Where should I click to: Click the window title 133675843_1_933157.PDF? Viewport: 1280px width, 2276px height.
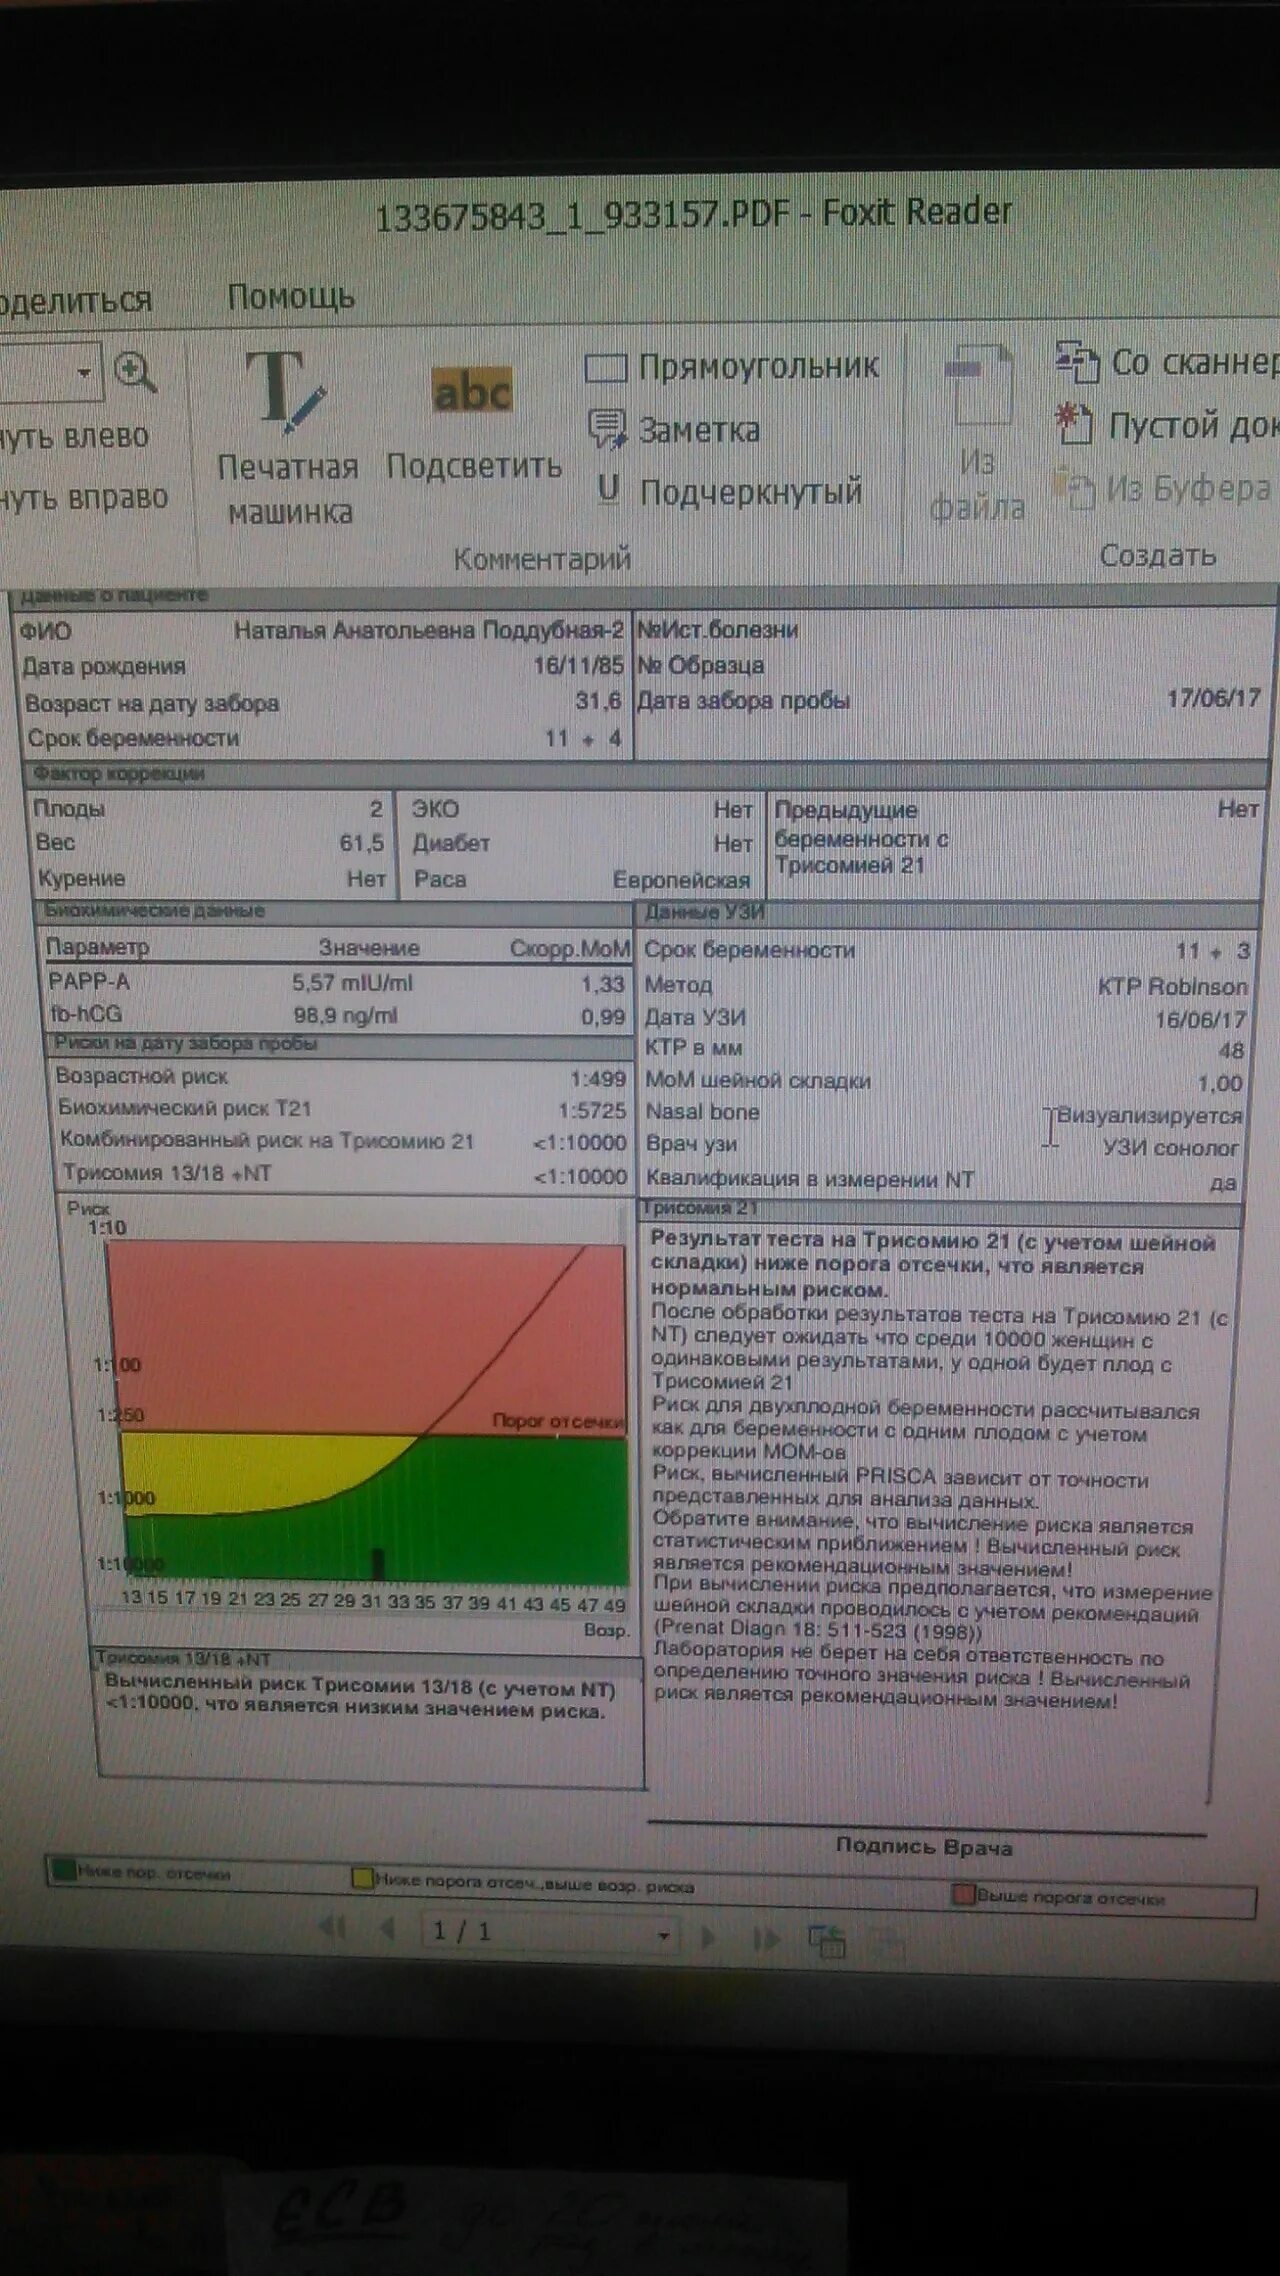pyautogui.click(x=582, y=216)
